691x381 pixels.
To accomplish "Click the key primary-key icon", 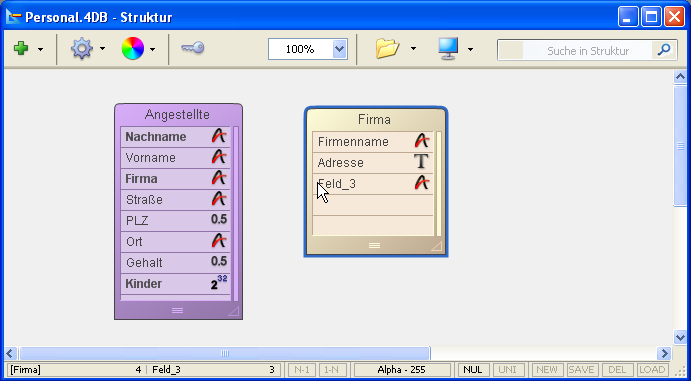I will pyautogui.click(x=193, y=48).
